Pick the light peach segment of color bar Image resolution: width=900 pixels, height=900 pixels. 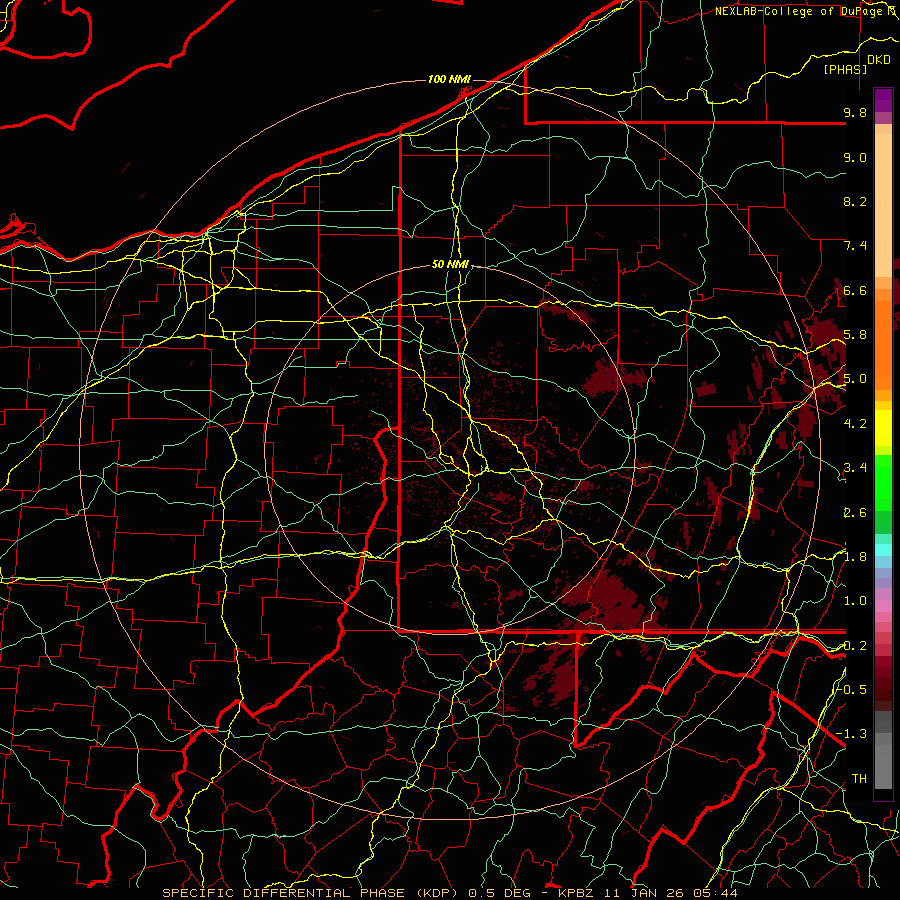click(883, 207)
